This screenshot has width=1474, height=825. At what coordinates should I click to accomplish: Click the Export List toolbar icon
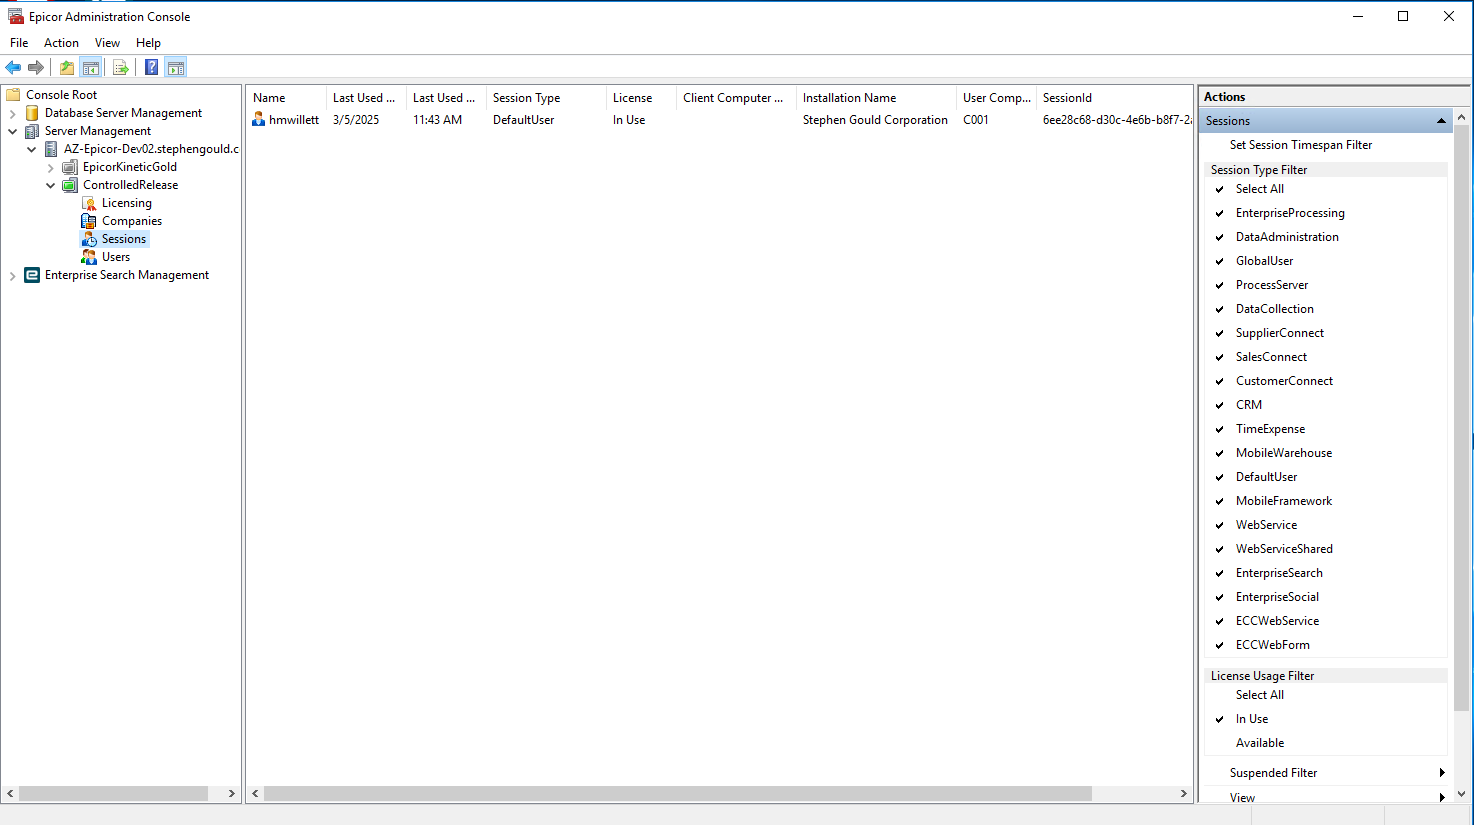(121, 67)
